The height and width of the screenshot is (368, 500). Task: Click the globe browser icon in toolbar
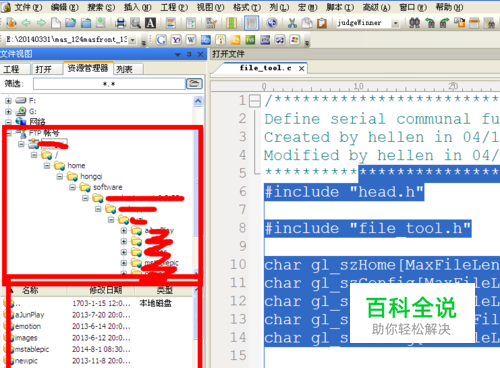pyautogui.click(x=272, y=23)
